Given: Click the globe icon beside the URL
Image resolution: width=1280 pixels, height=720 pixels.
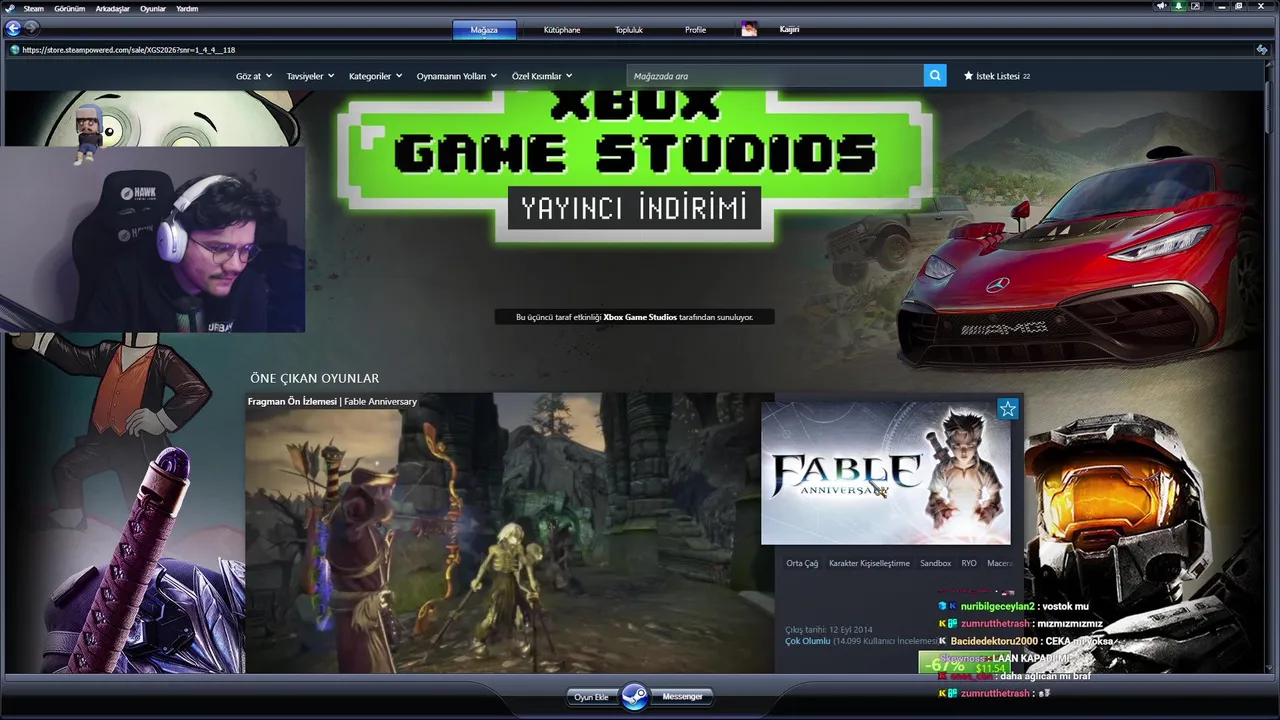Looking at the screenshot, I should 15,50.
